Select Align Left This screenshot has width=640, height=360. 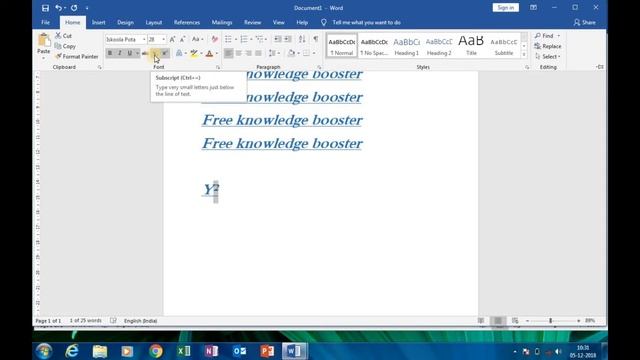229,53
